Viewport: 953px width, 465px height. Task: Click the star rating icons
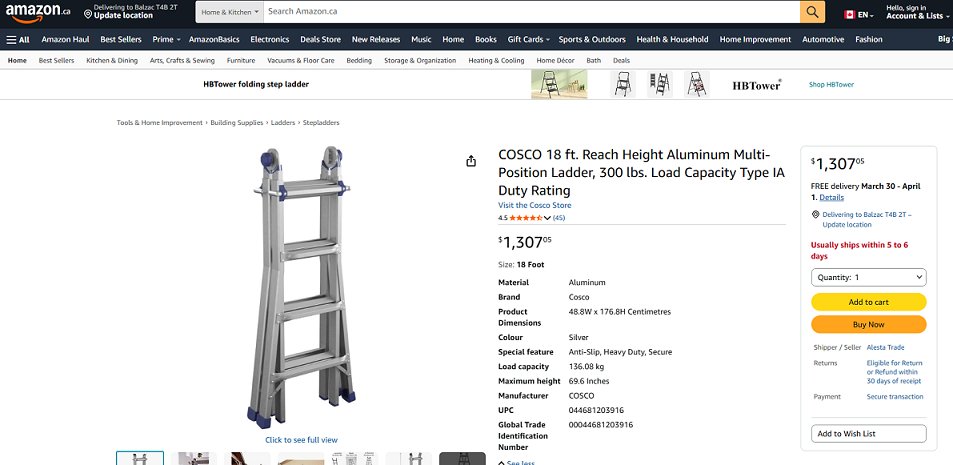pyautogui.click(x=525, y=218)
